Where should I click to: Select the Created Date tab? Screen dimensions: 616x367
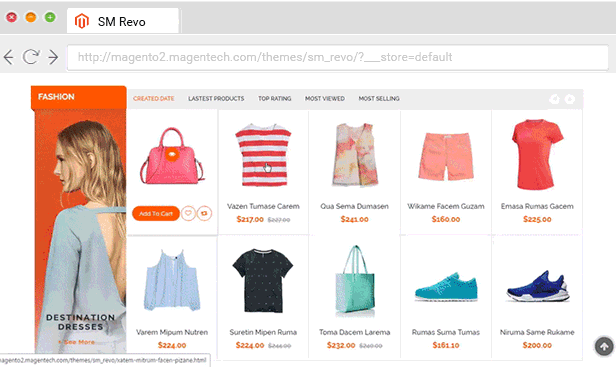click(x=154, y=99)
